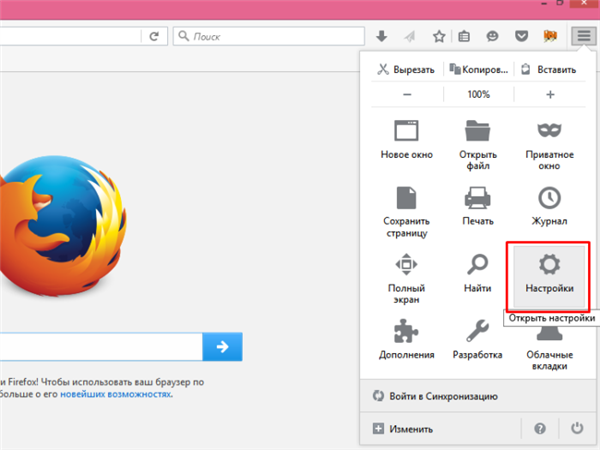The height and width of the screenshot is (450, 600).
Task: Click the address bar field
Action: pos(70,36)
